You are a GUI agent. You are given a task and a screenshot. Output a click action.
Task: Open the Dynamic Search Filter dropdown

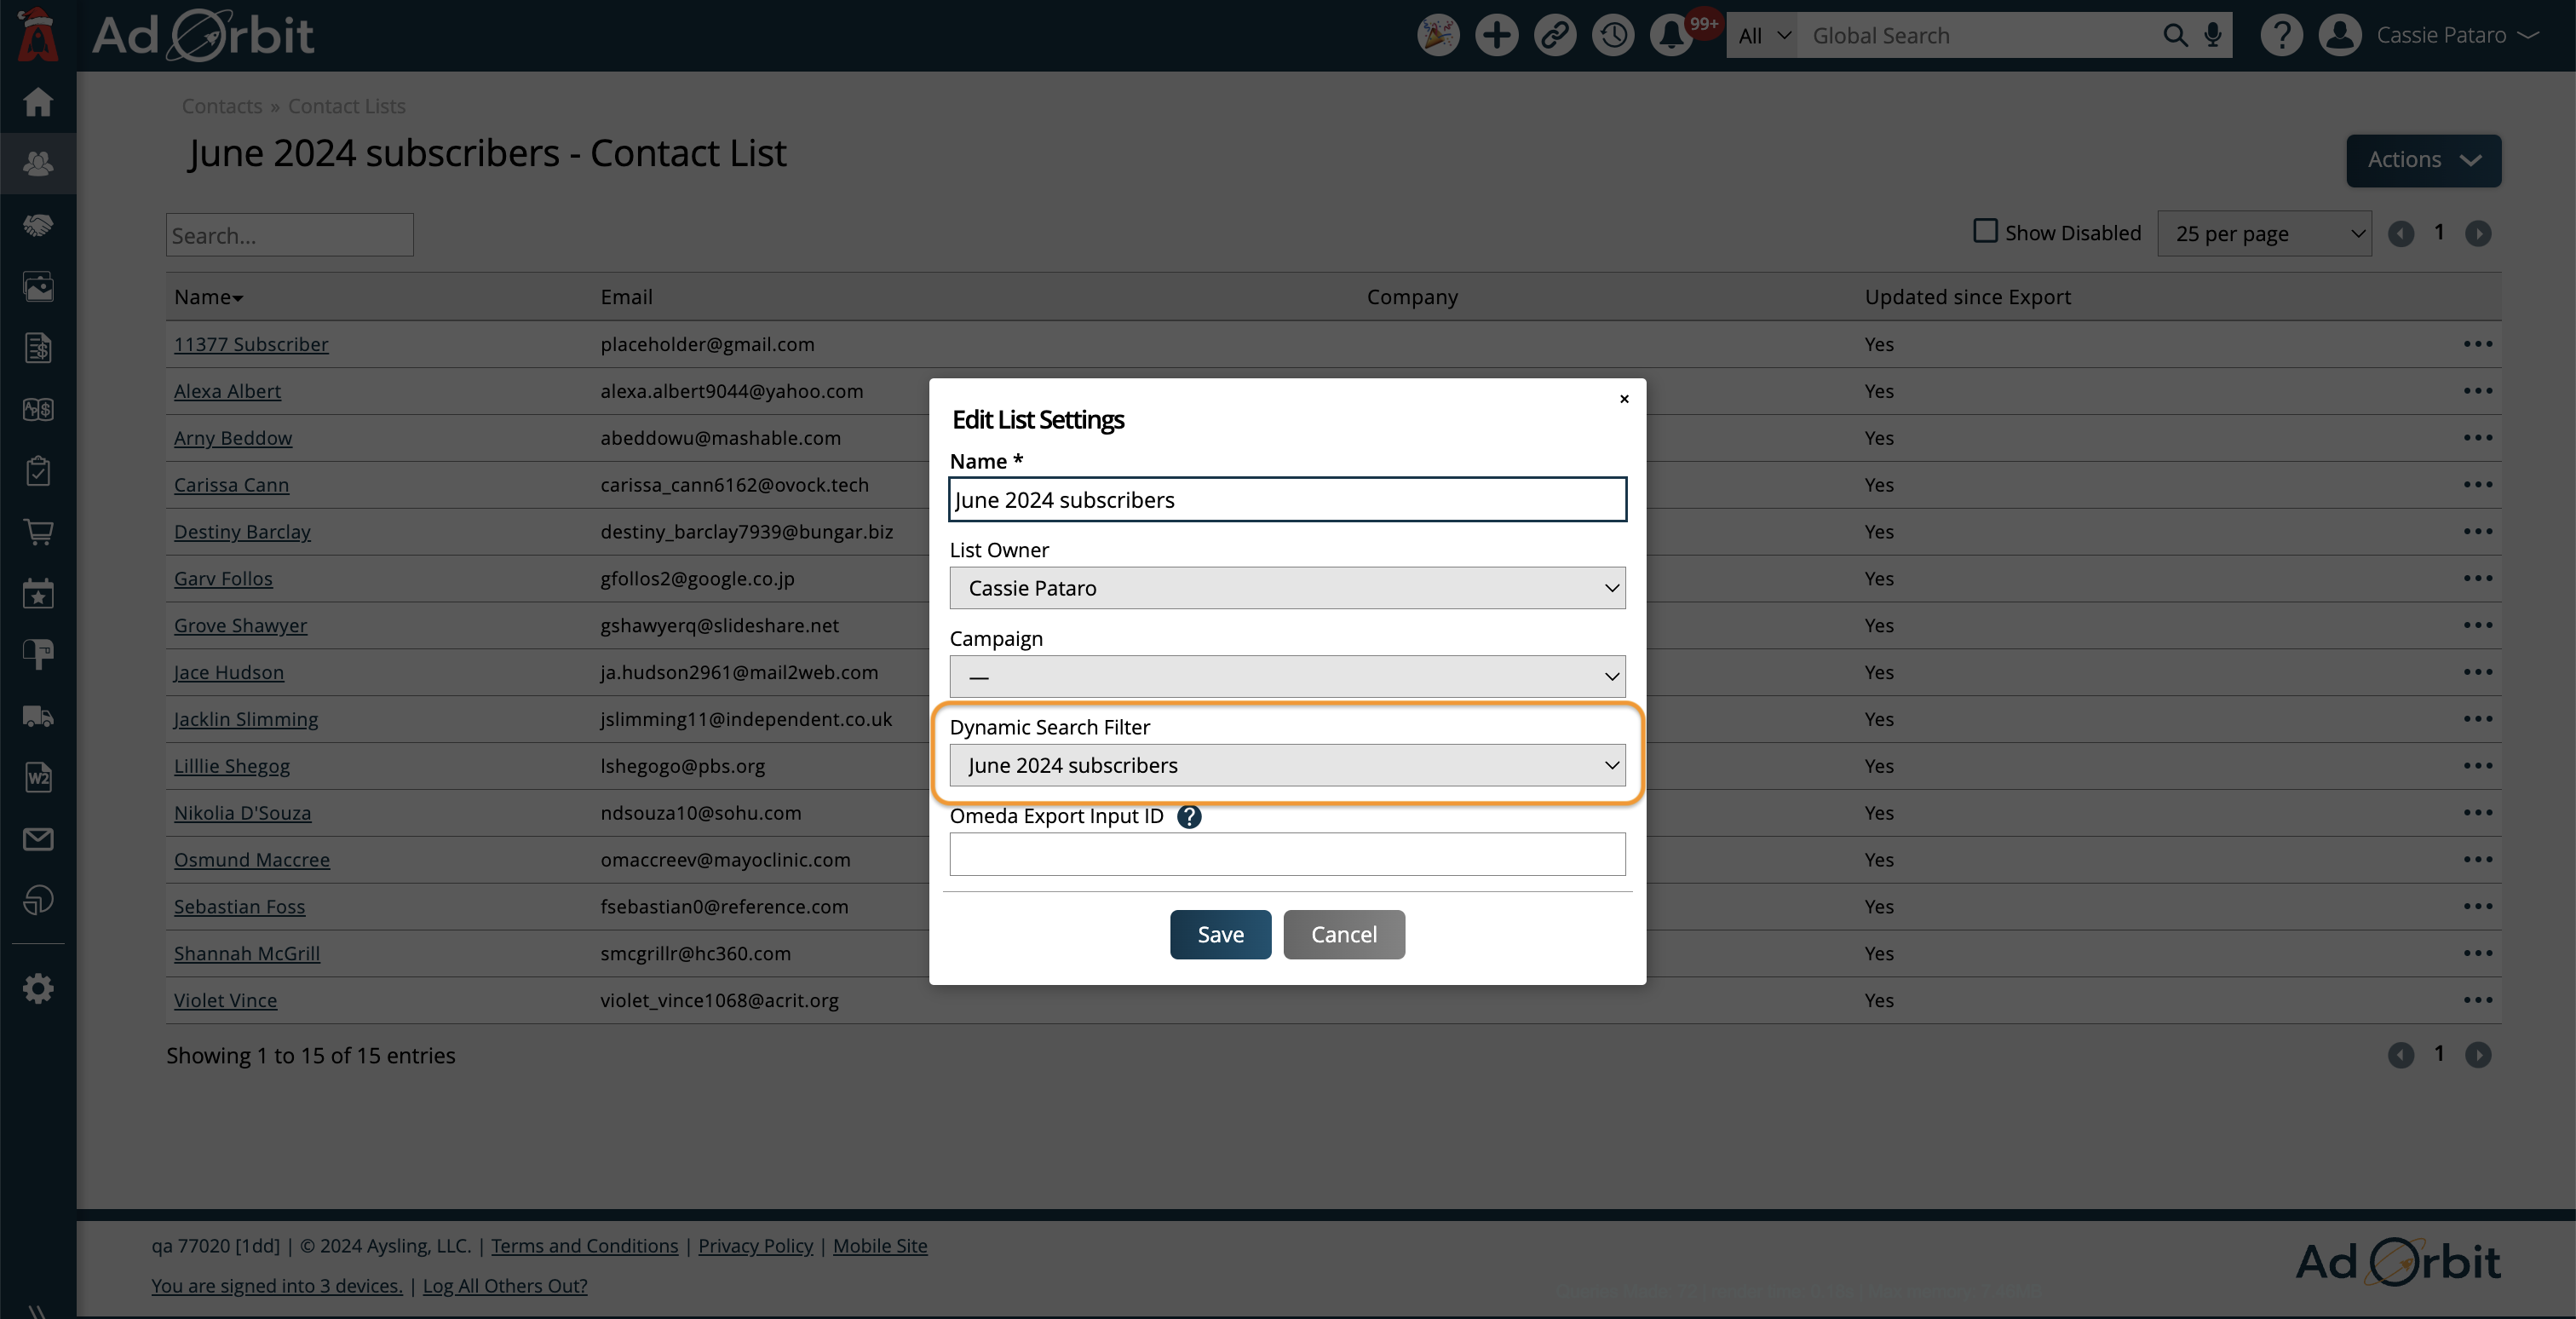click(1287, 765)
